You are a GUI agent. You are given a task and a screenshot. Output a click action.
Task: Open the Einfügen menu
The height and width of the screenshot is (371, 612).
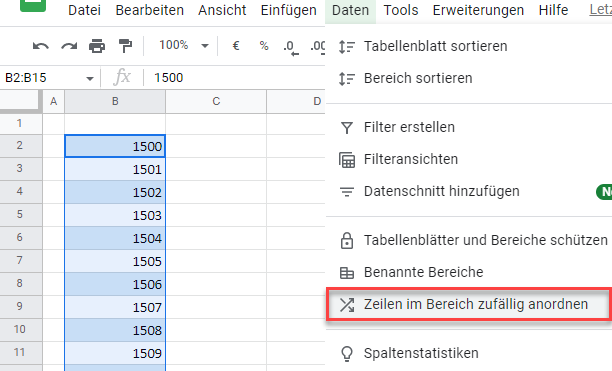pos(288,10)
